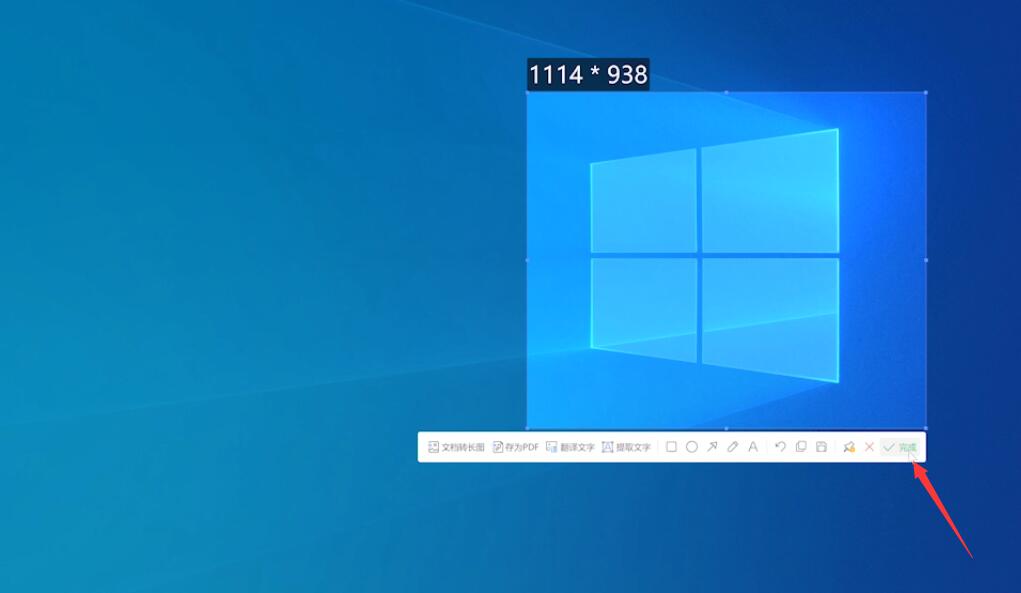Click the right edge middle selection handle
The width and height of the screenshot is (1021, 593).
point(926,260)
